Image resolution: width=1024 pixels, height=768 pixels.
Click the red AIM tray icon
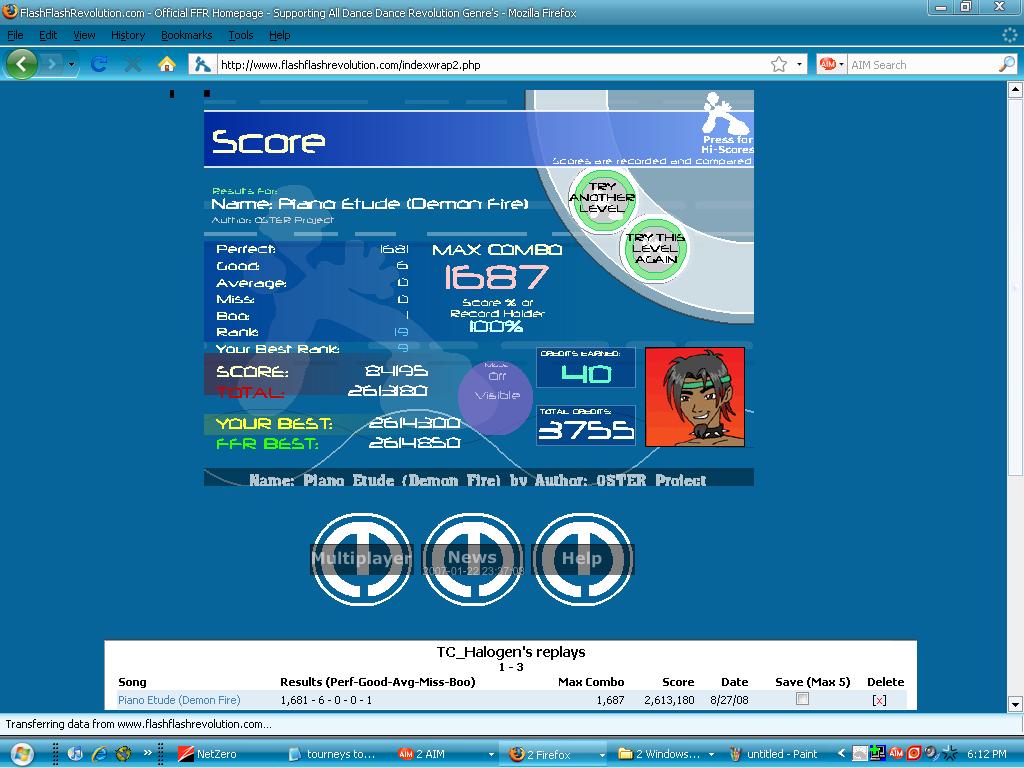pyautogui.click(x=896, y=754)
